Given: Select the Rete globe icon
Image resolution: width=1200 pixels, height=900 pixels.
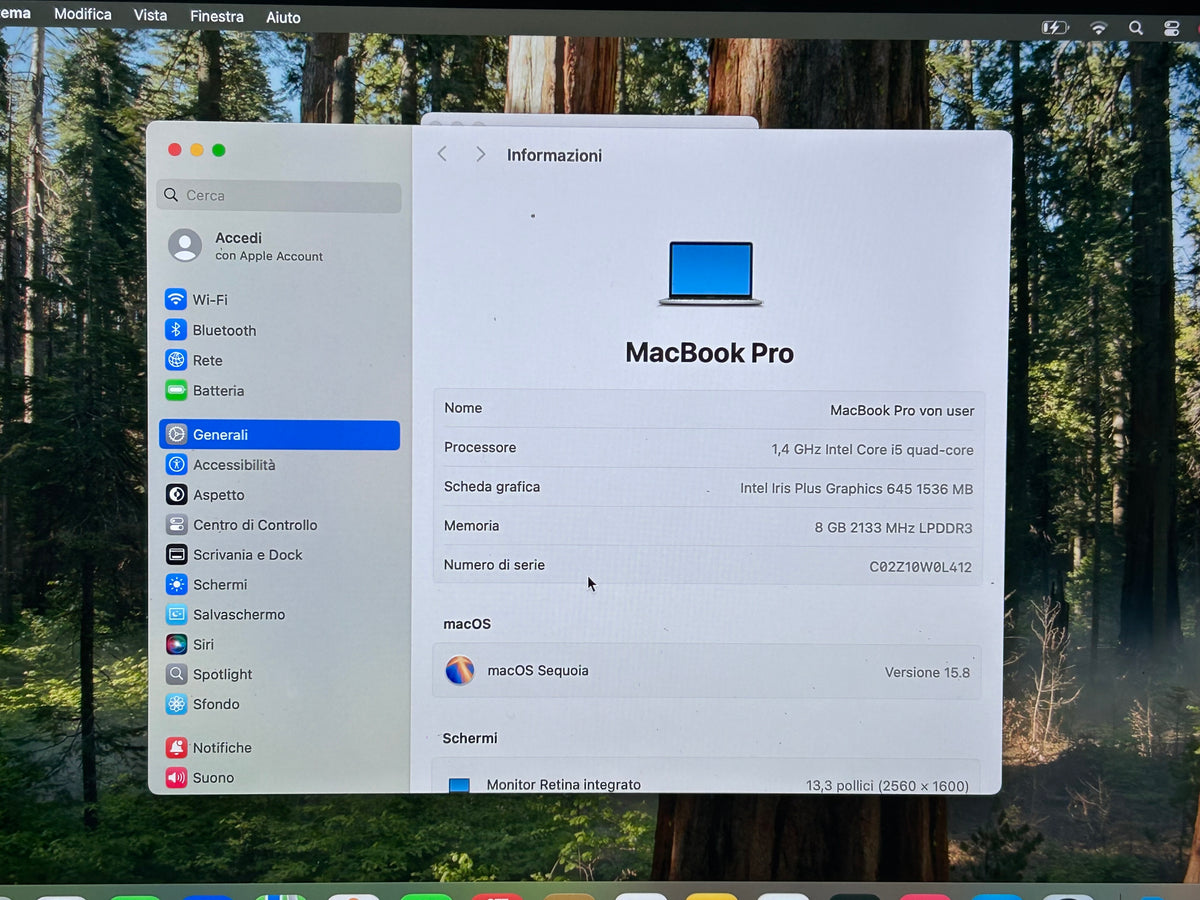Looking at the screenshot, I should [x=176, y=360].
